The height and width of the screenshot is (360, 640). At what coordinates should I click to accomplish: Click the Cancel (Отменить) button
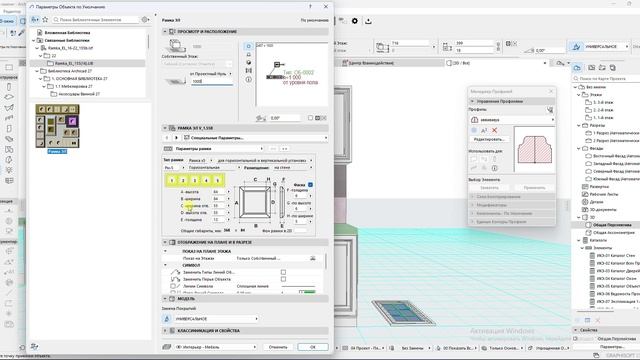coord(278,347)
